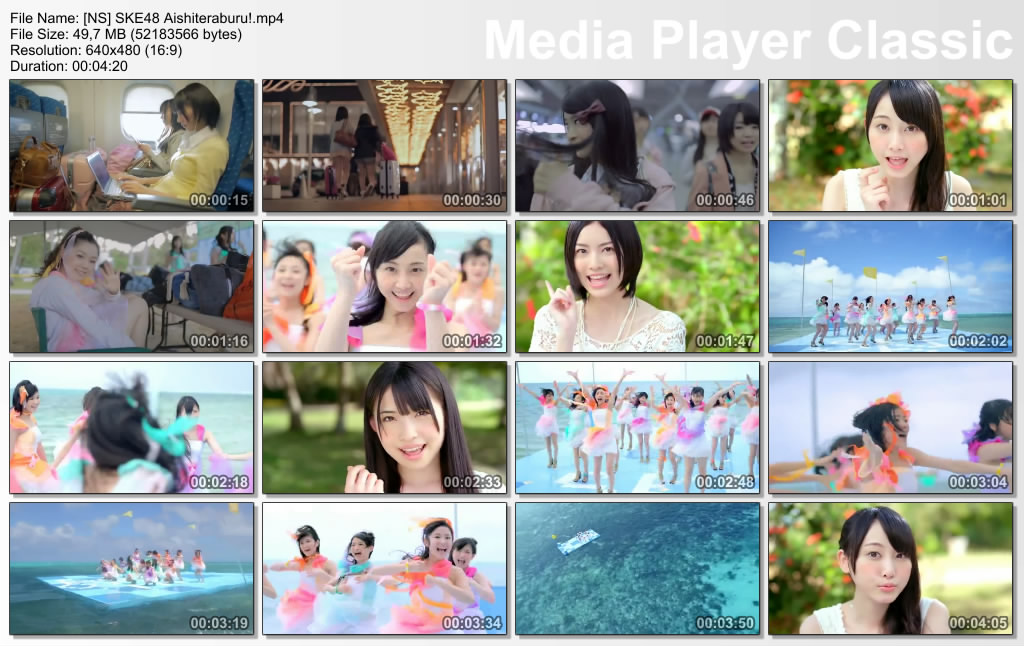Open the 00:02:48 group dance frame
The width and height of the screenshot is (1024, 646).
coord(637,428)
